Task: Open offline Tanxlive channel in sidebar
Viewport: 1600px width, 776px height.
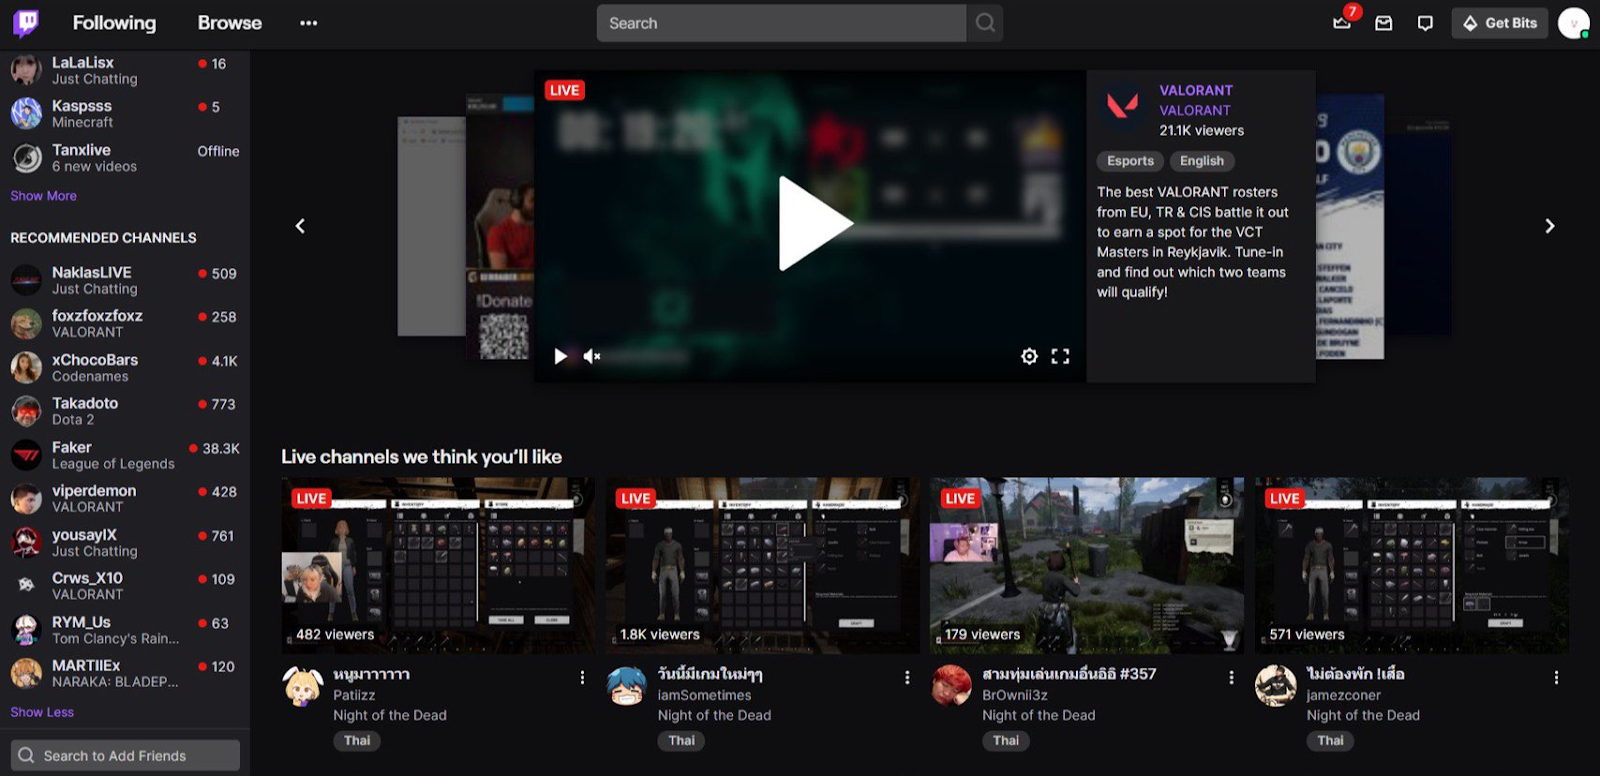Action: pyautogui.click(x=125, y=158)
